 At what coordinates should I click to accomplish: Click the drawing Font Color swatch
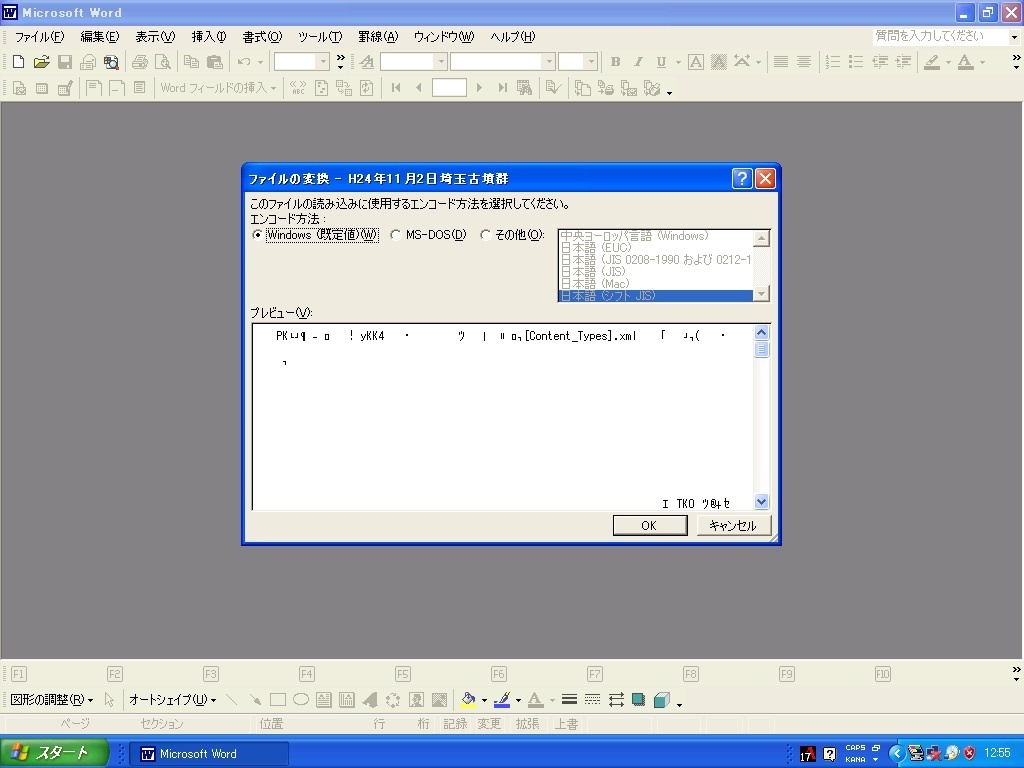[536, 700]
